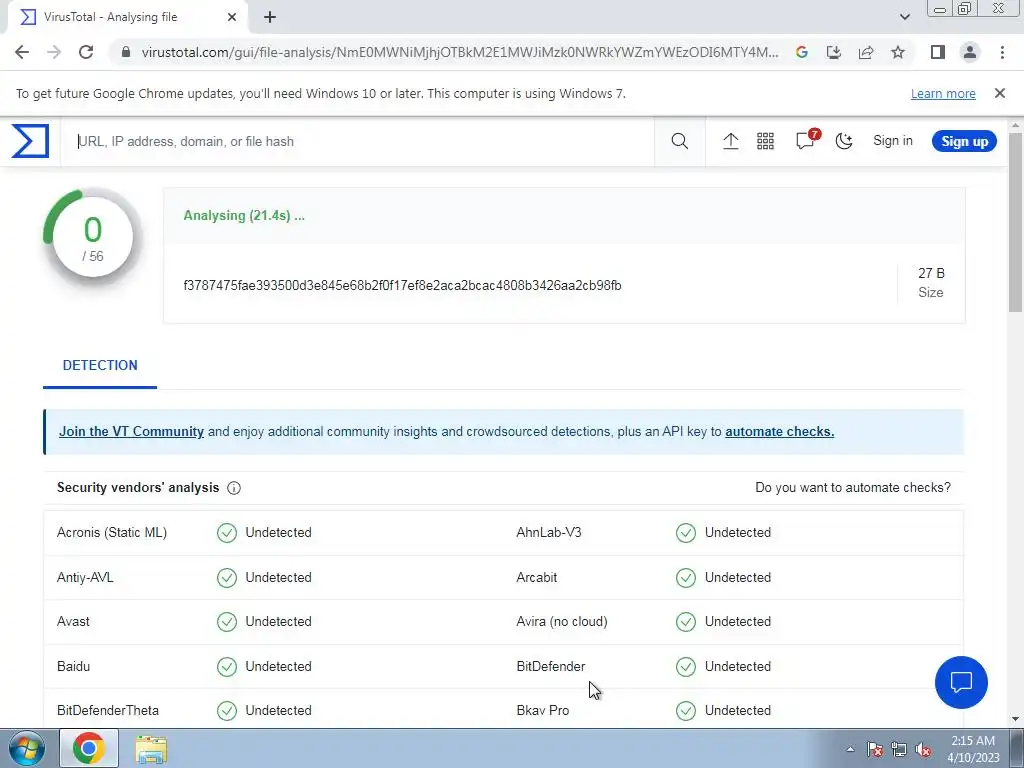This screenshot has width=1024, height=768.
Task: Click the BitDefenderTheta vendor name
Action: pyautogui.click(x=108, y=711)
